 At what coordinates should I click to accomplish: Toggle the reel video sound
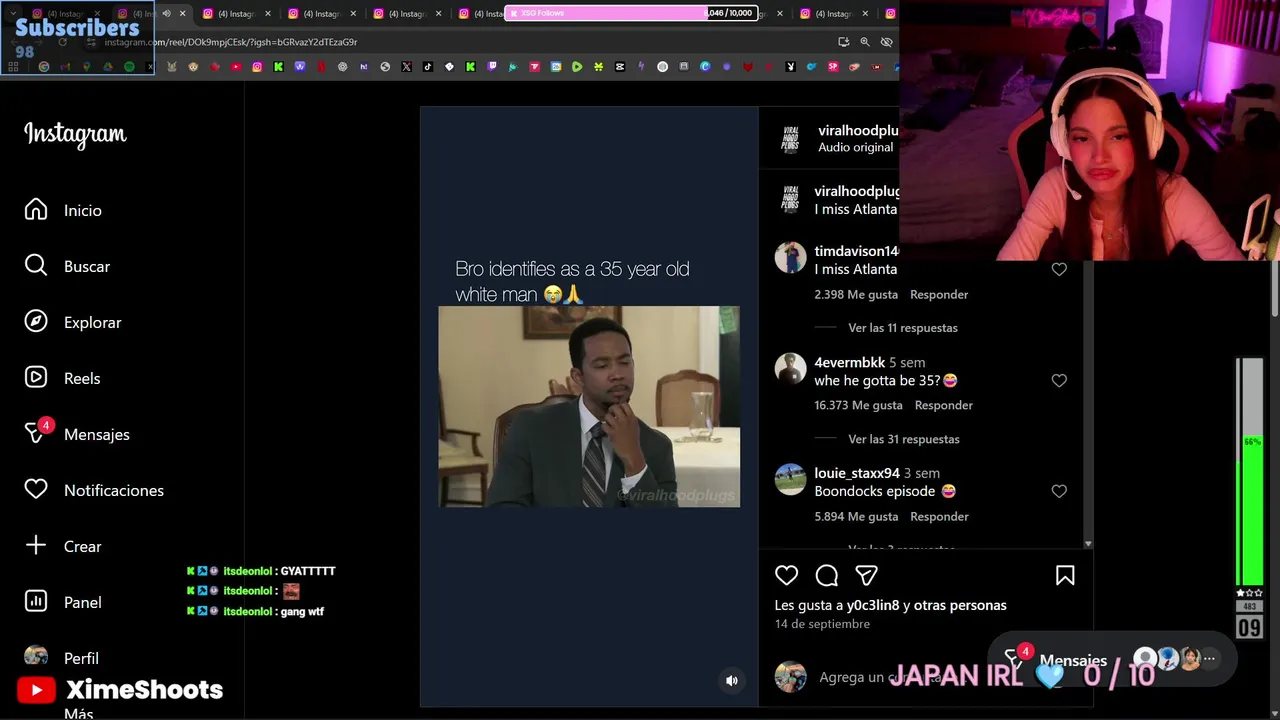point(732,680)
